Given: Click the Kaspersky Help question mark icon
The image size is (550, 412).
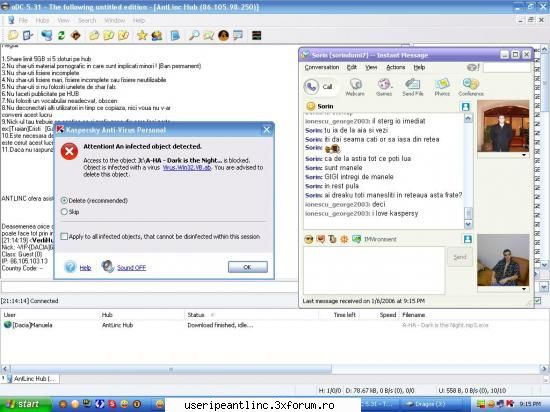Looking at the screenshot, I should (x=70, y=267).
